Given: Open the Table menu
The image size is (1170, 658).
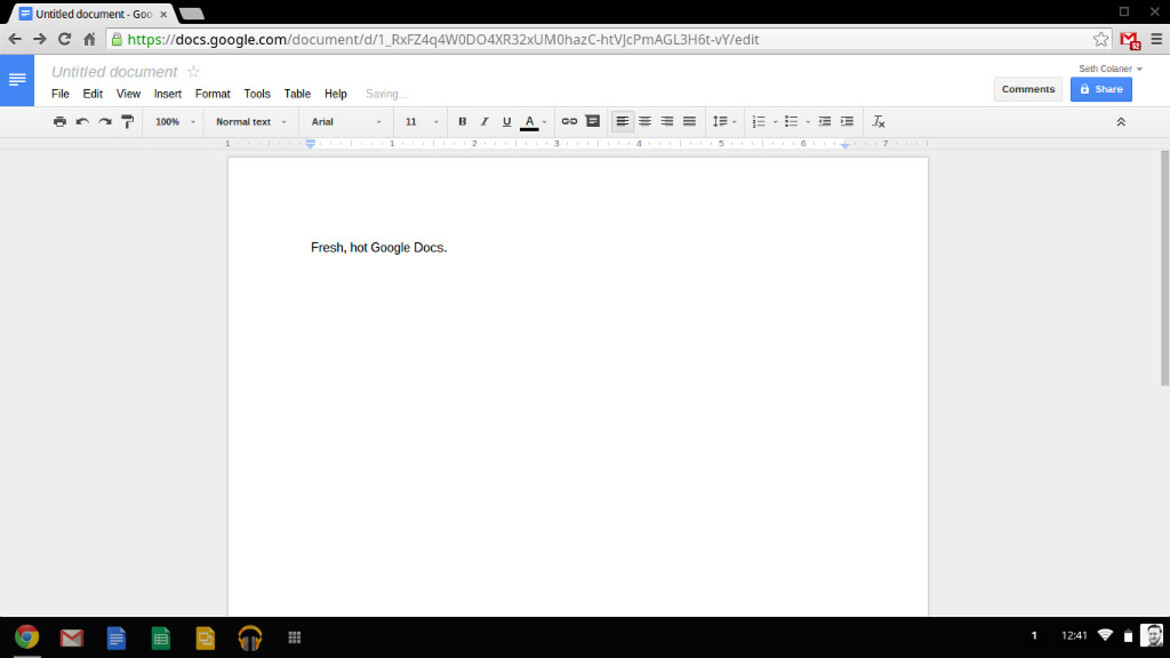Looking at the screenshot, I should point(297,94).
